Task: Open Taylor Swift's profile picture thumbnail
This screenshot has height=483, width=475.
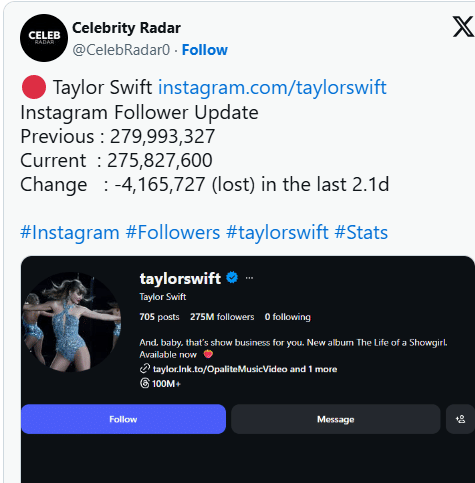Action: coord(71,322)
